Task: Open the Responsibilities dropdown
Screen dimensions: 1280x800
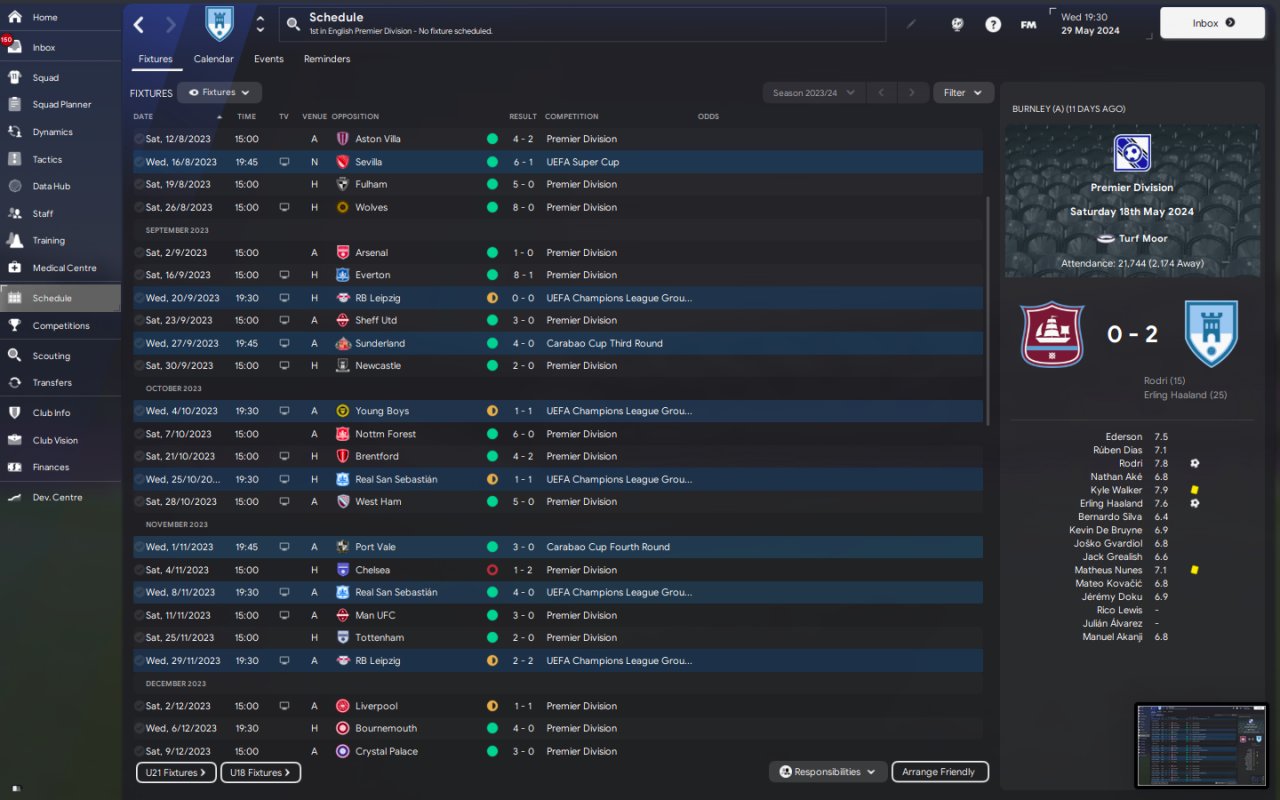Action: click(x=828, y=772)
